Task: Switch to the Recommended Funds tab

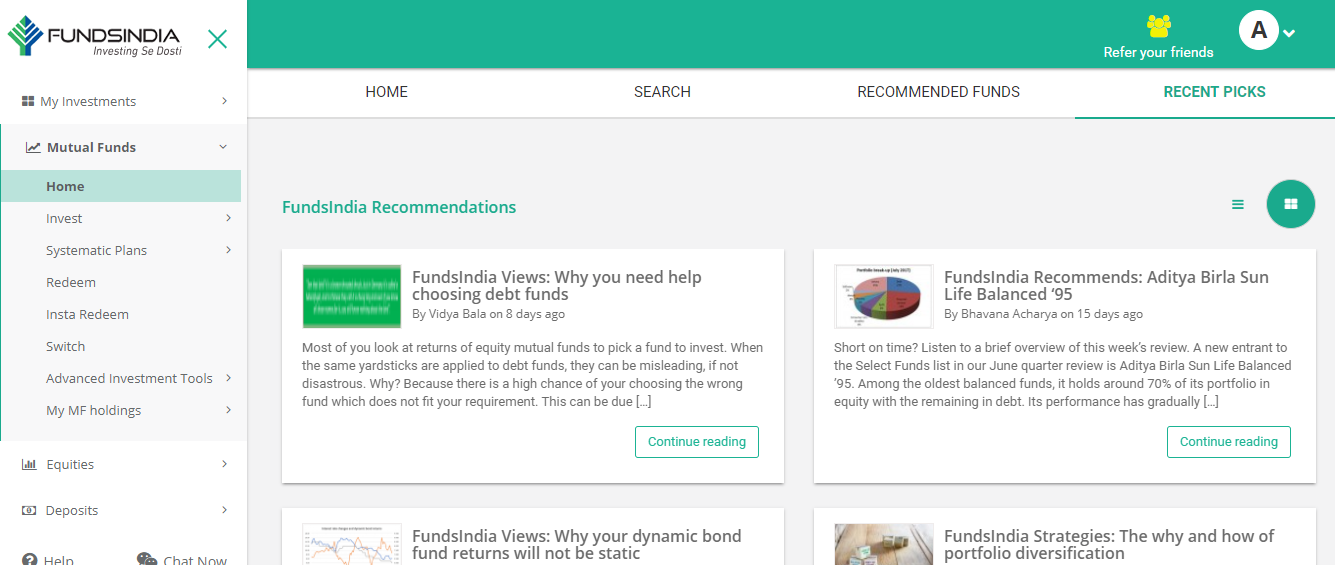Action: coord(938,92)
